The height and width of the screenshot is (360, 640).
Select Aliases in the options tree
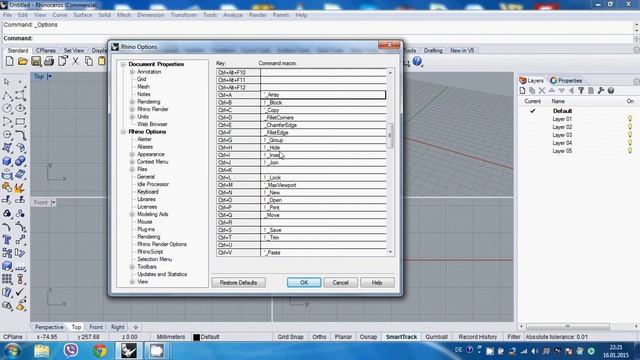(x=145, y=147)
